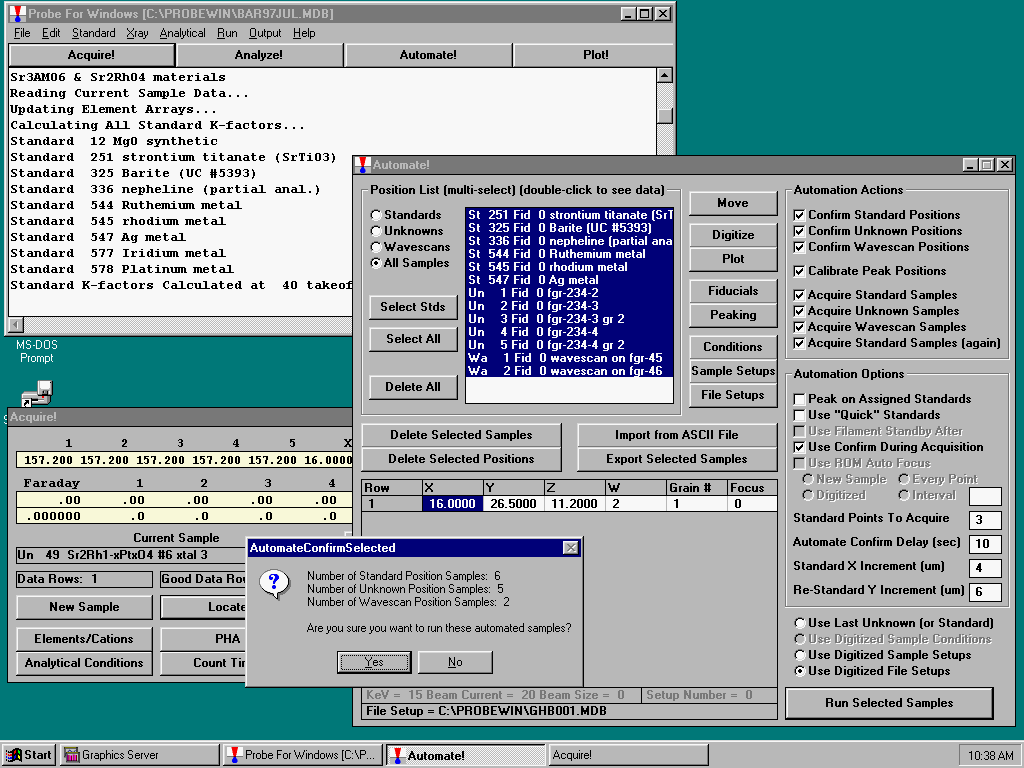Click the Peaking button
This screenshot has width=1024, height=768.
[733, 315]
